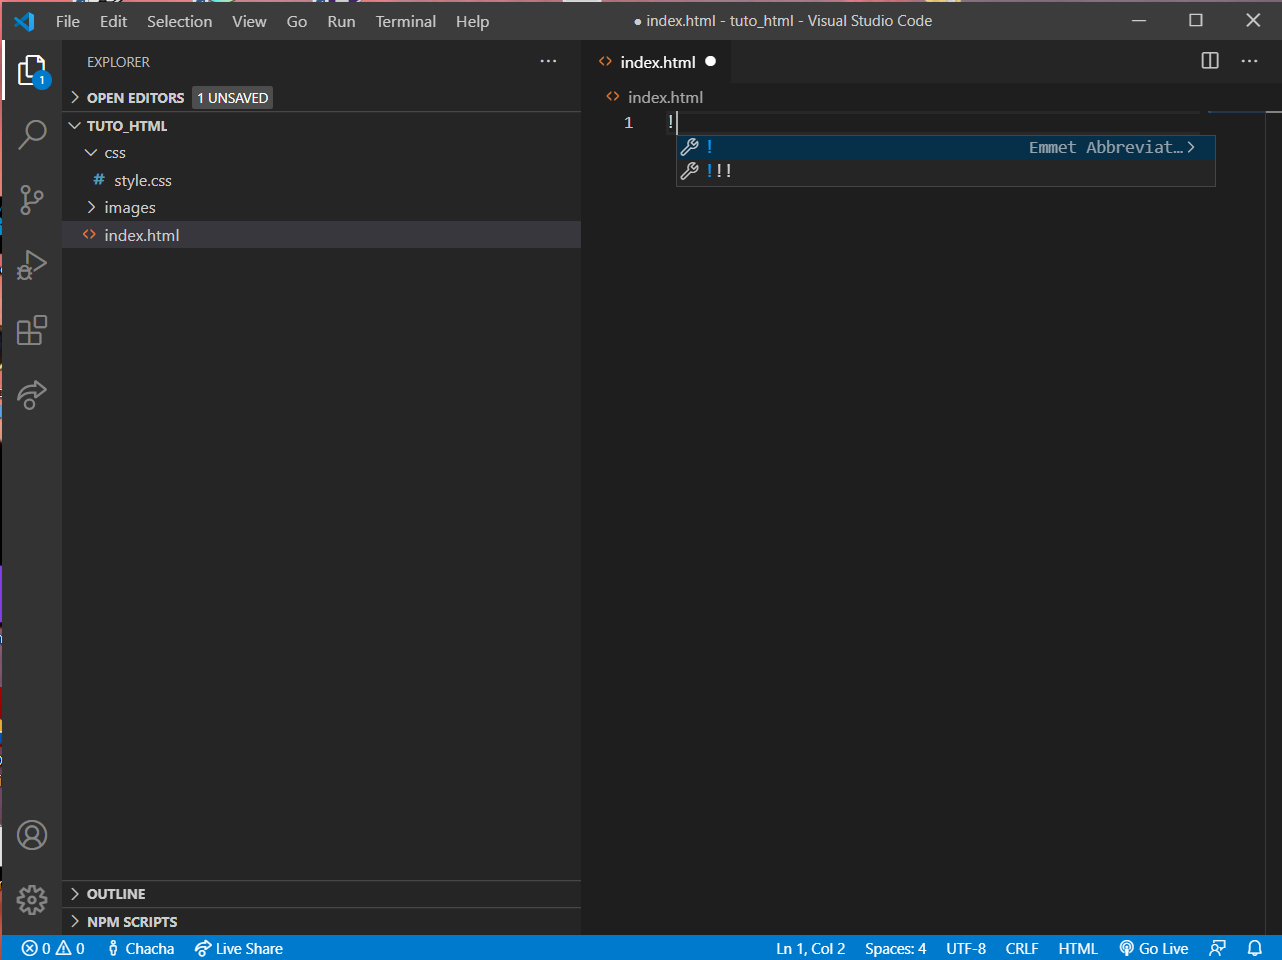Open the Edit menu

click(113, 21)
